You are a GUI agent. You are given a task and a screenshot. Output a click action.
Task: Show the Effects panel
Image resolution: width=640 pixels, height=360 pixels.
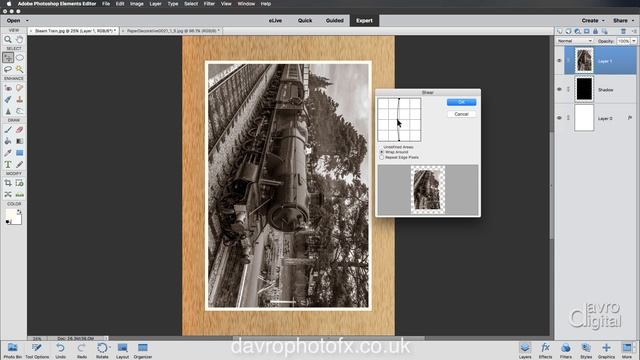point(545,350)
